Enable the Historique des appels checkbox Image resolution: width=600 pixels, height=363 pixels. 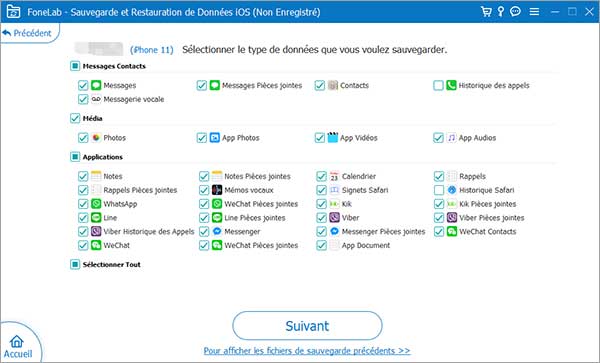439,85
